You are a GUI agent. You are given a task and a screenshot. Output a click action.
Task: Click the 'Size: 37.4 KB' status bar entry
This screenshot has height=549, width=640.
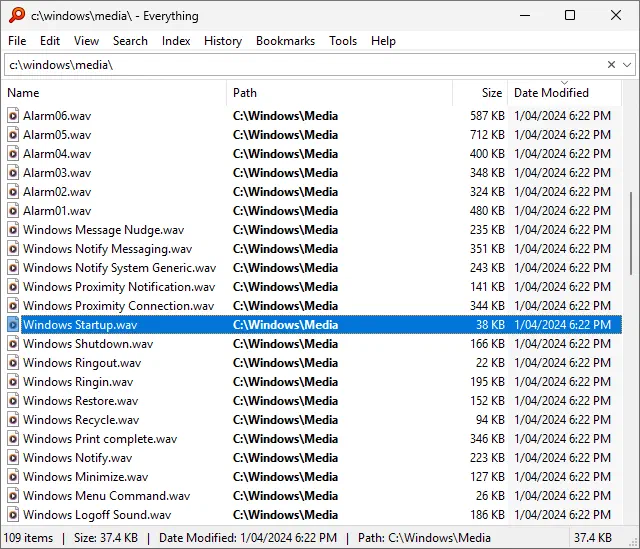[106, 538]
